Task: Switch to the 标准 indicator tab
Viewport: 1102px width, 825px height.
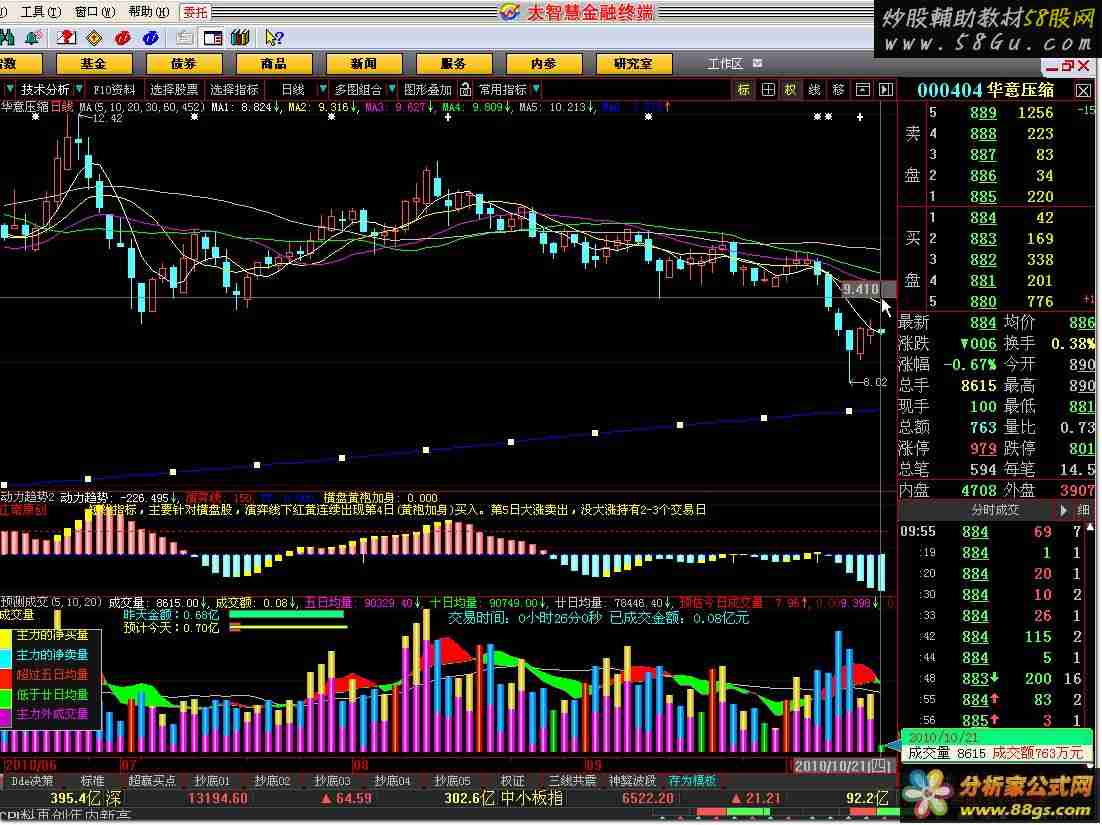Action: [92, 780]
